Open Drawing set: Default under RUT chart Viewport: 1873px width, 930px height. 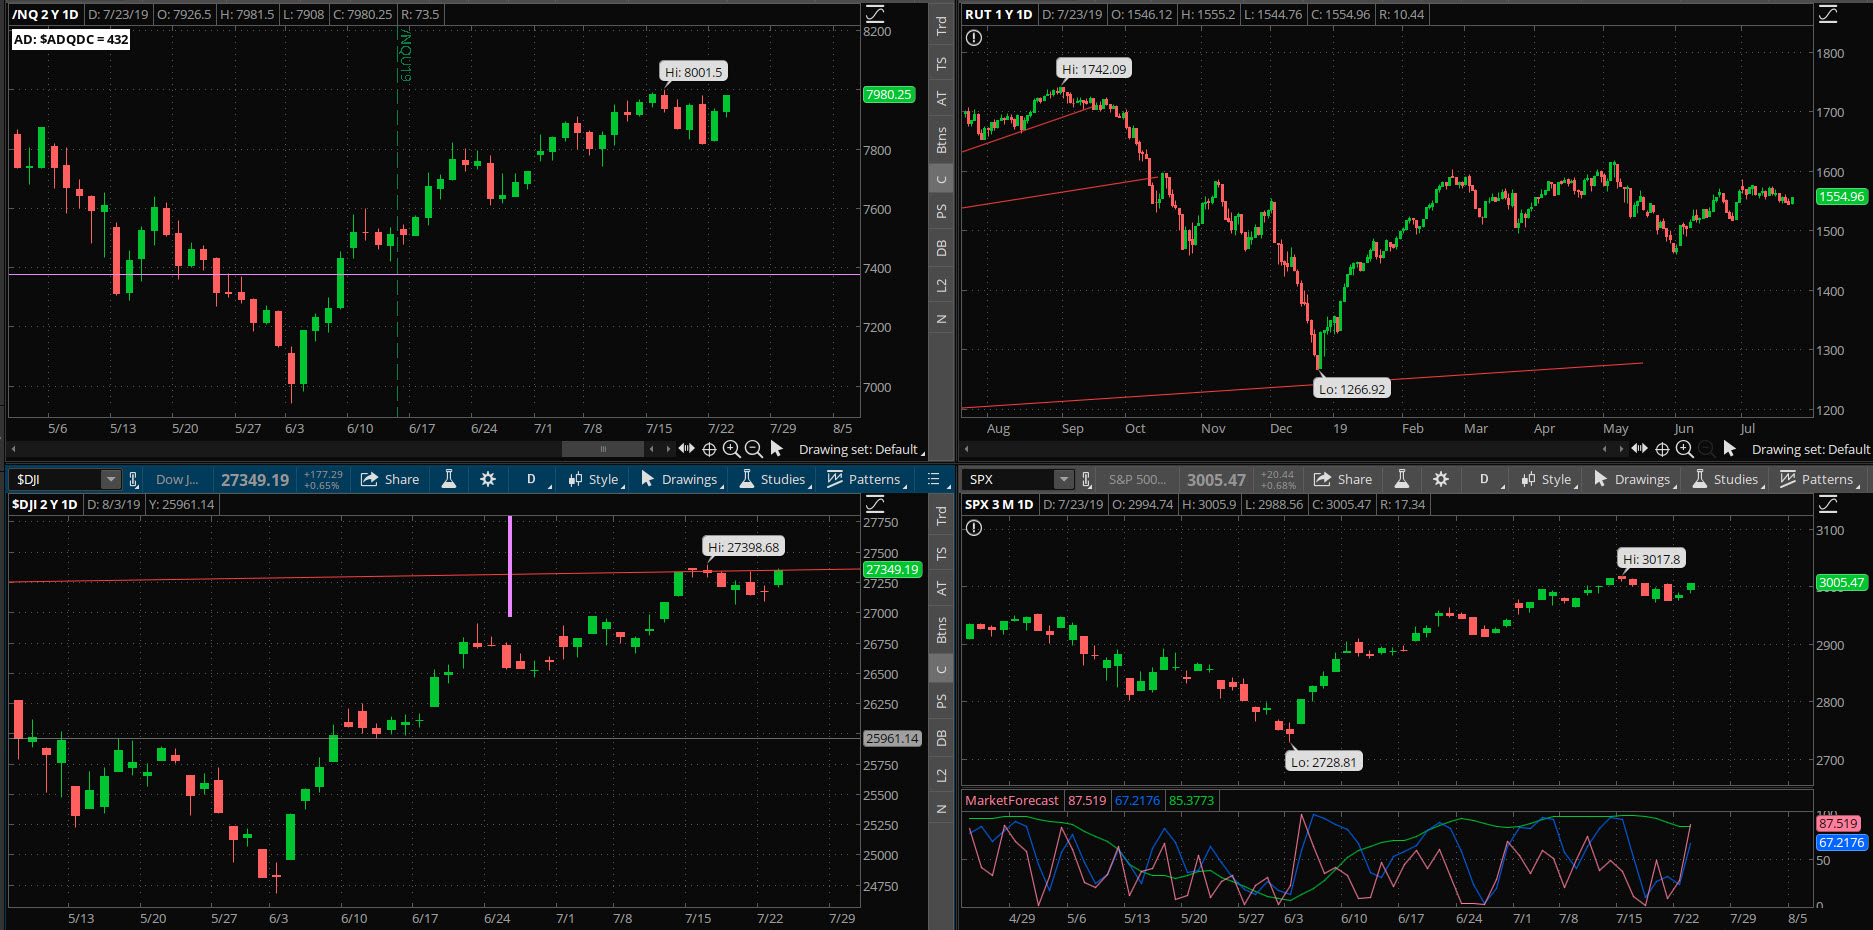(1811, 449)
